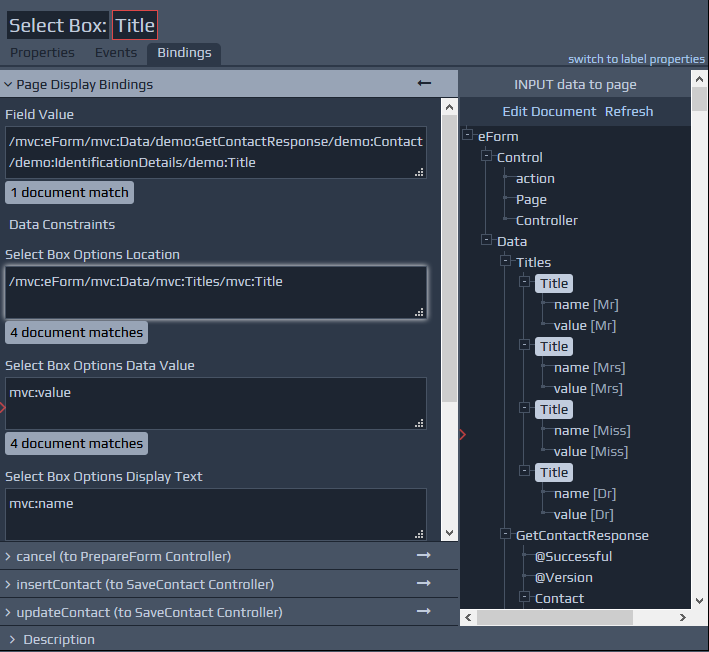Click the Refresh link
Screen dimensions: 709x652
[x=629, y=111]
